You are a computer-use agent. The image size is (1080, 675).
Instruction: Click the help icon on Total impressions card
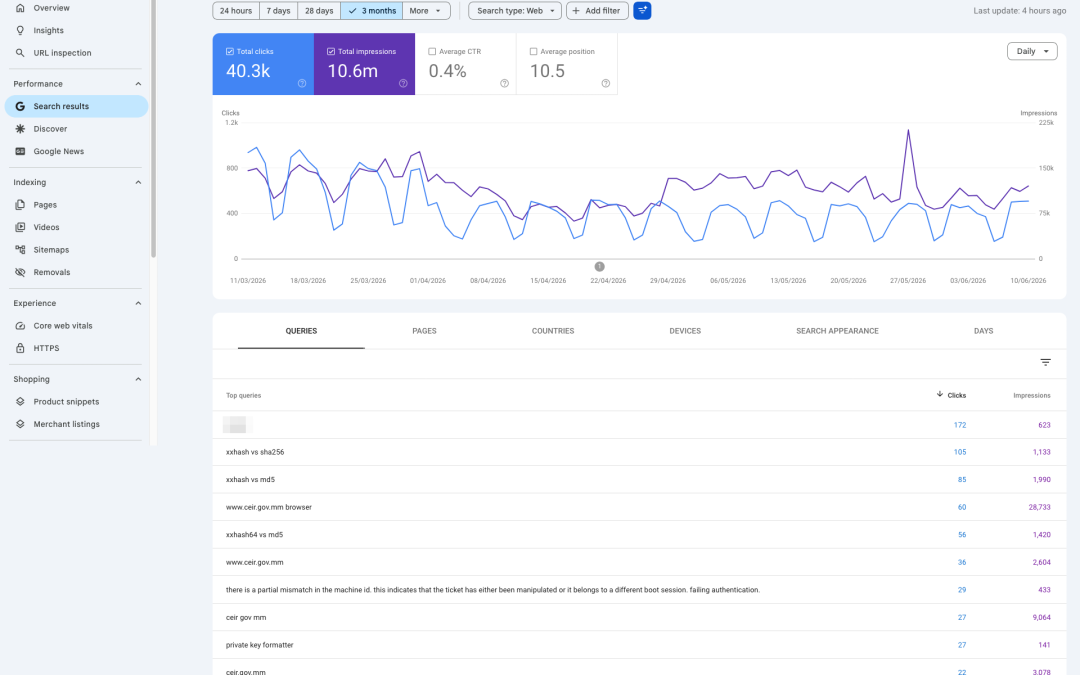403,83
